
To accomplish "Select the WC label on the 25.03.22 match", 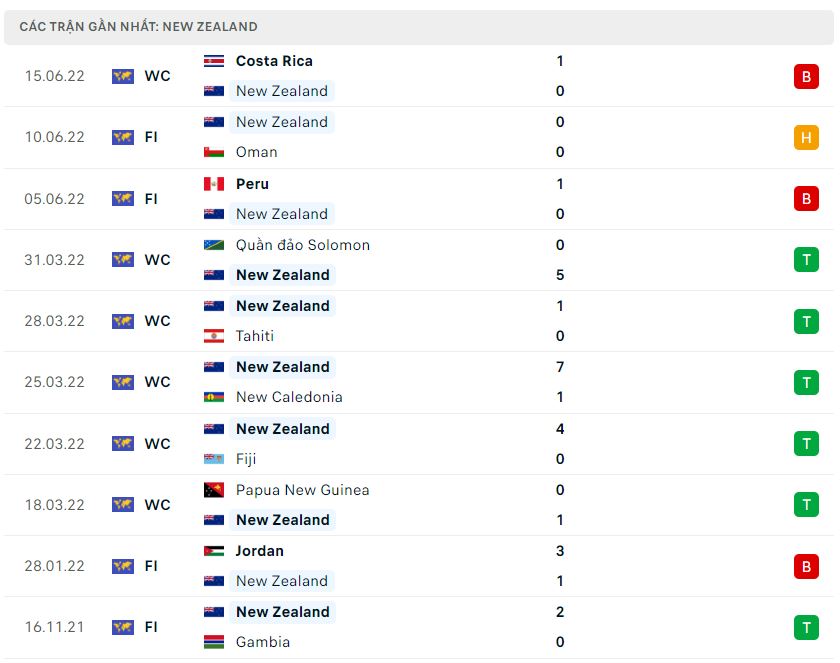I will coord(157,382).
